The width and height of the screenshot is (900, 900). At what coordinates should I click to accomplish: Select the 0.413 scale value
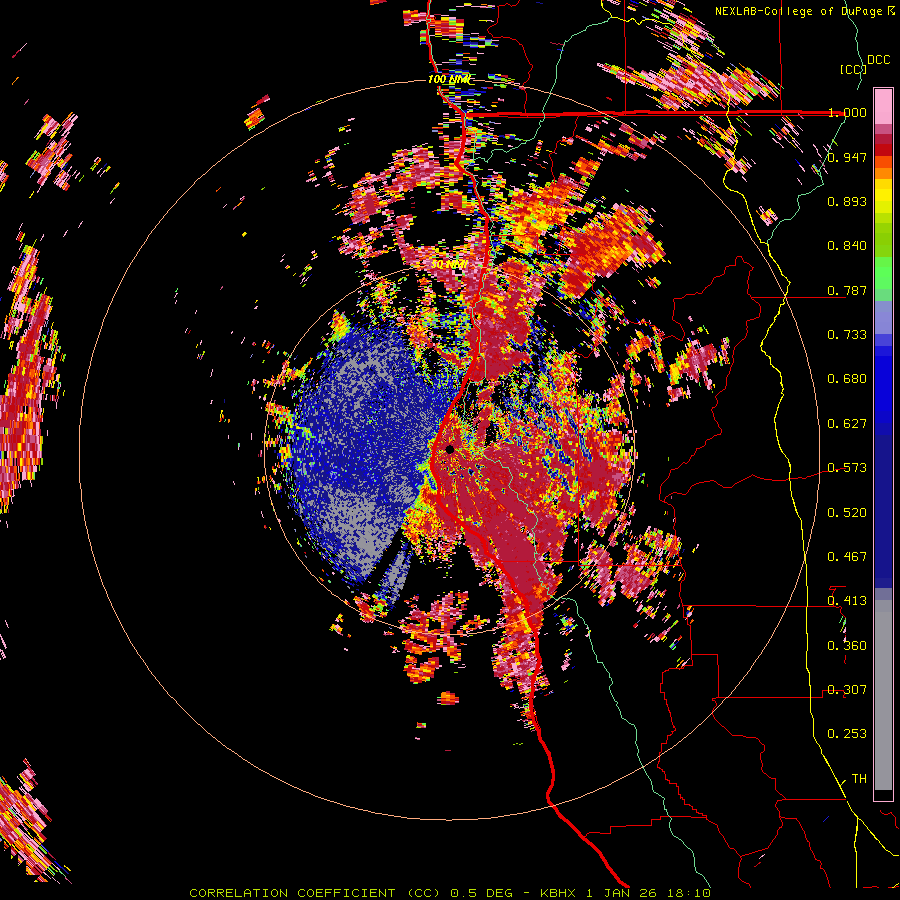[x=847, y=601]
